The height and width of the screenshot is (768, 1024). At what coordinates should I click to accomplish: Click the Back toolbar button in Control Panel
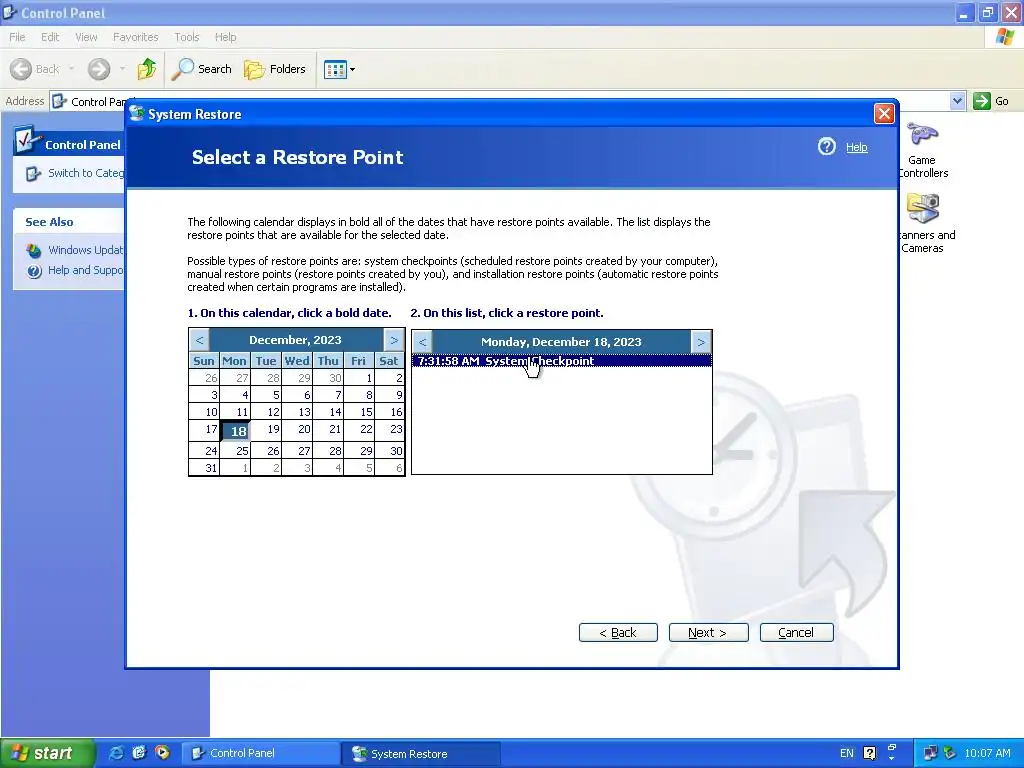pyautogui.click(x=35, y=69)
